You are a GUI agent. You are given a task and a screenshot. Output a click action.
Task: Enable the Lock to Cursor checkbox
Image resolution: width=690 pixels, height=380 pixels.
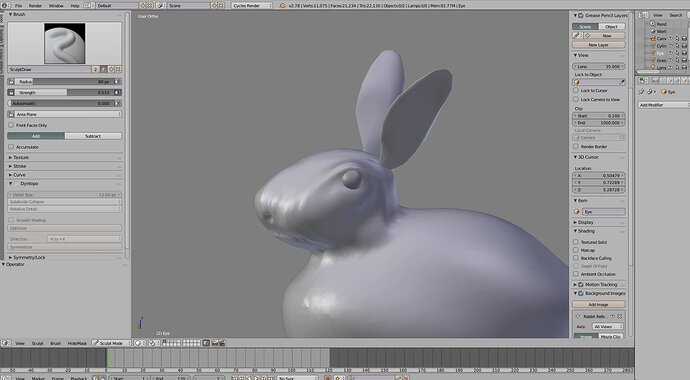pyautogui.click(x=576, y=90)
